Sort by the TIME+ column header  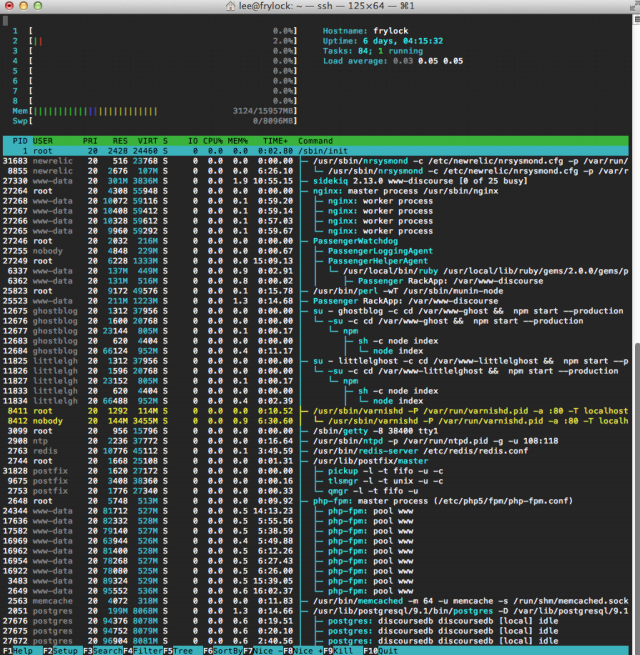click(275, 141)
